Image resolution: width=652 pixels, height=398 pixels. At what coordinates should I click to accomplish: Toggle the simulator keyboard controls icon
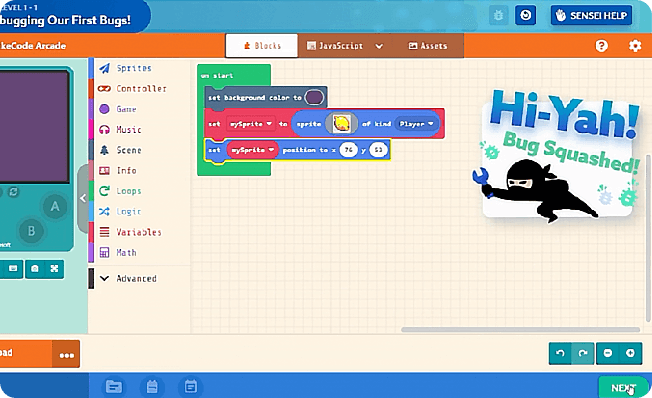13,269
